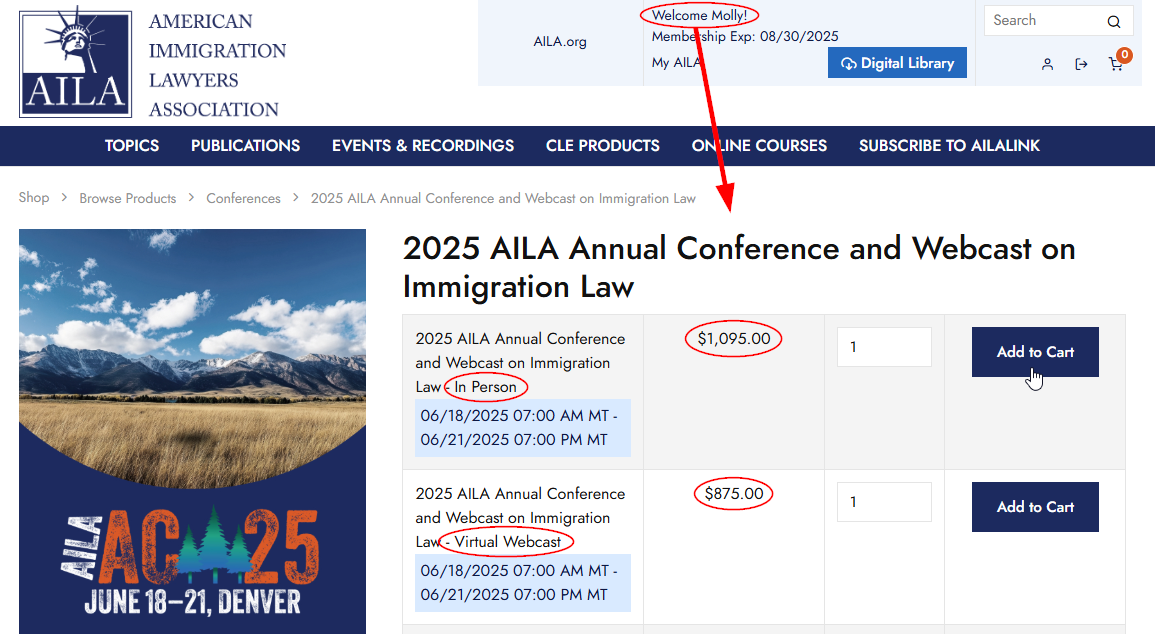Click the AILA.org link
The image size is (1155, 634).
560,42
